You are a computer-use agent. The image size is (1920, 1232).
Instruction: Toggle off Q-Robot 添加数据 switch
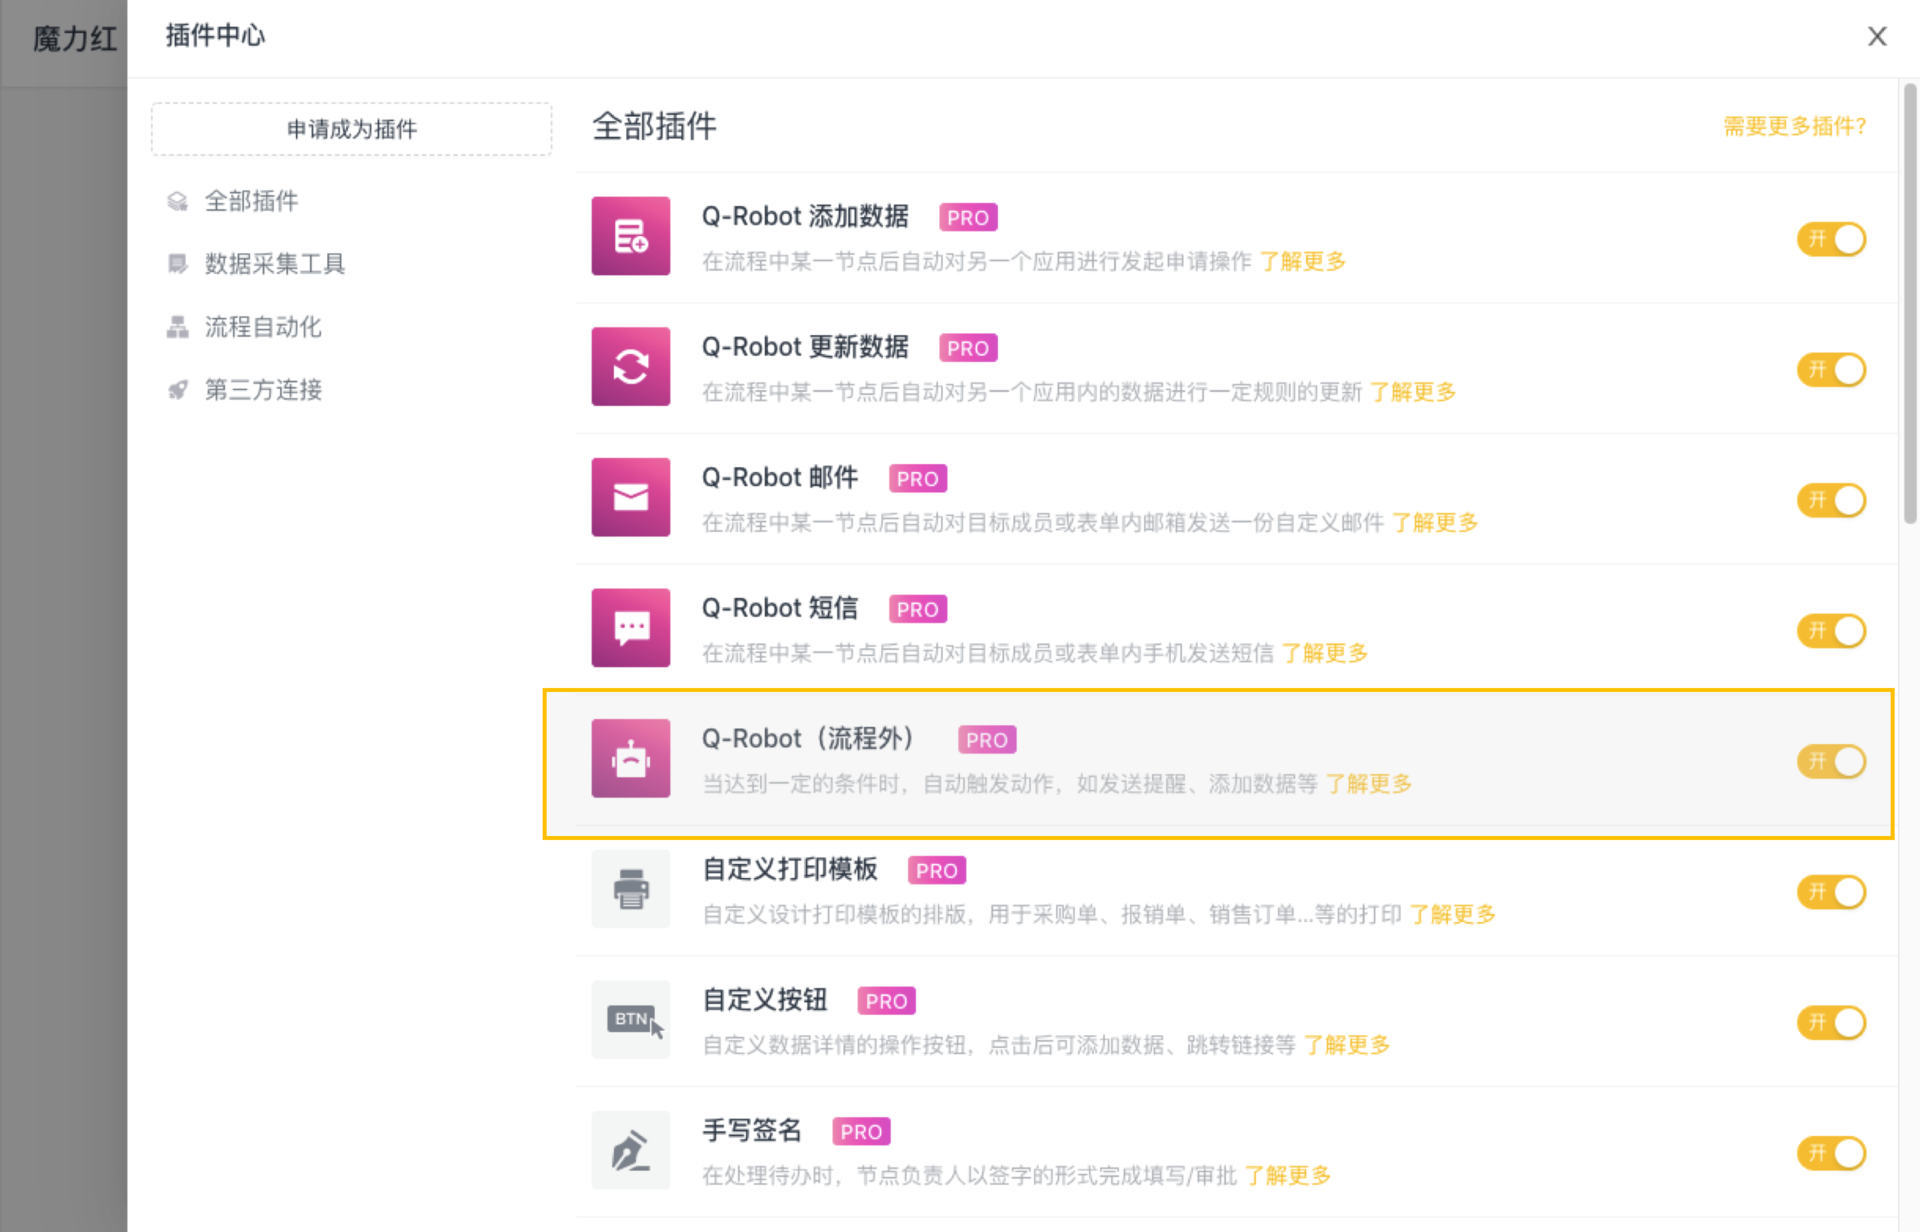tap(1831, 239)
